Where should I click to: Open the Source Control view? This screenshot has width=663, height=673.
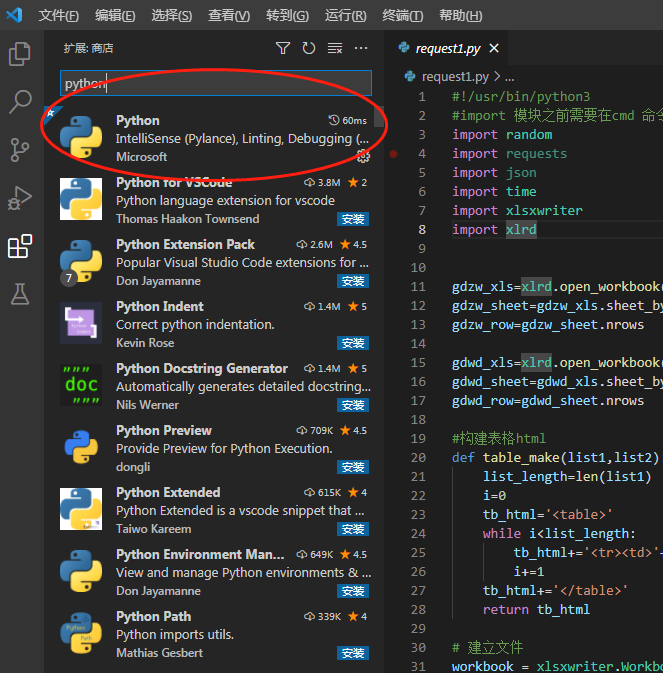(x=20, y=150)
